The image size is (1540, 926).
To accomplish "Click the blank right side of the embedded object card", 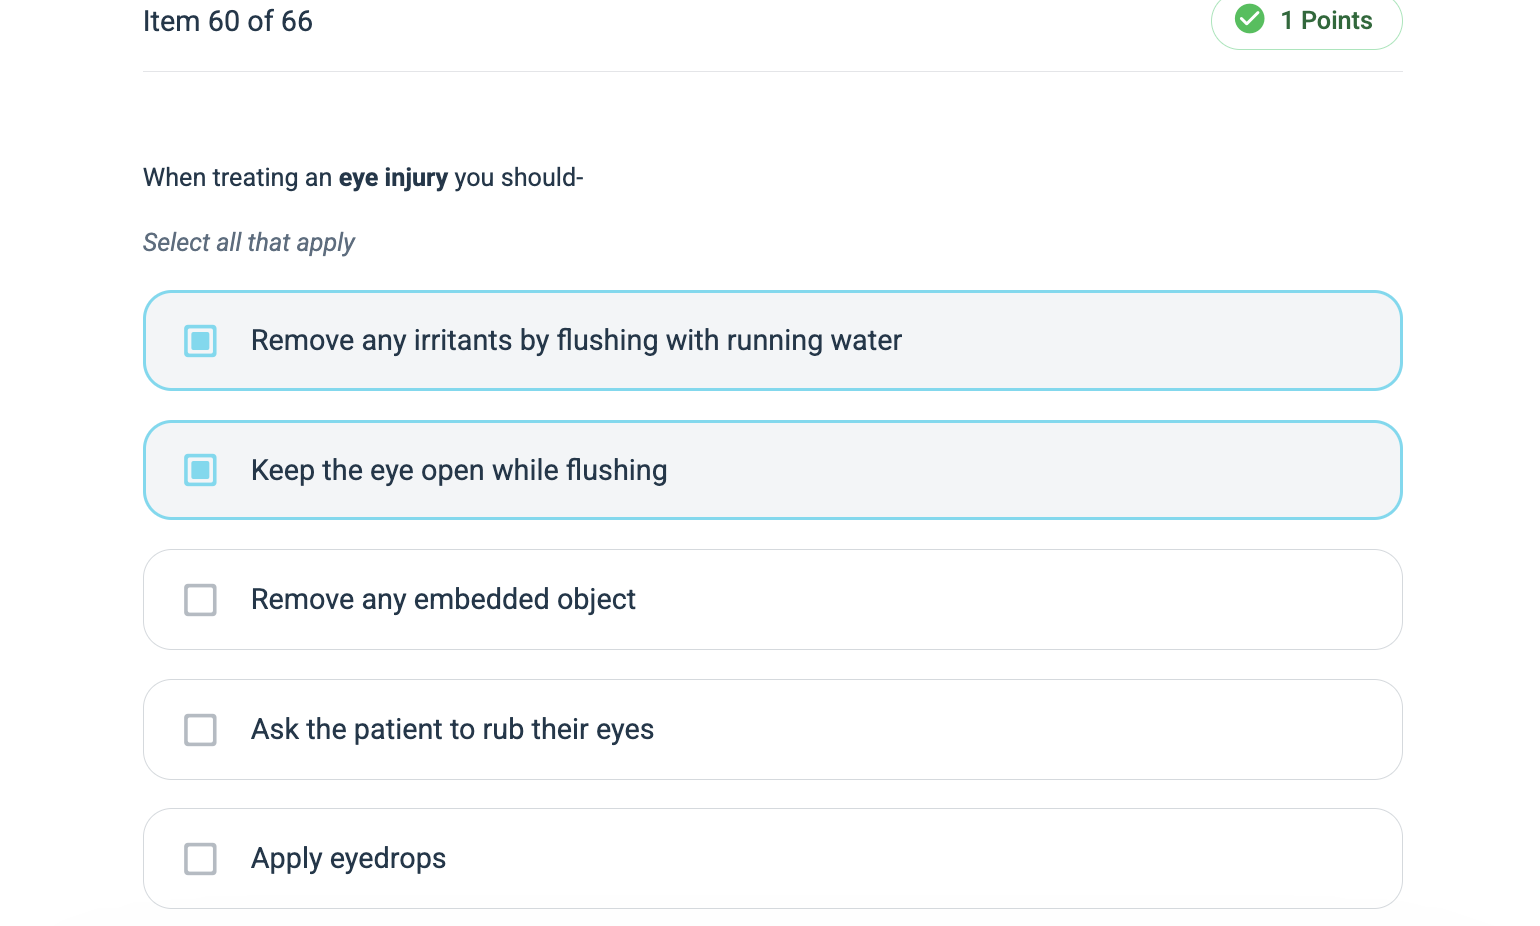I will [x=1100, y=600].
